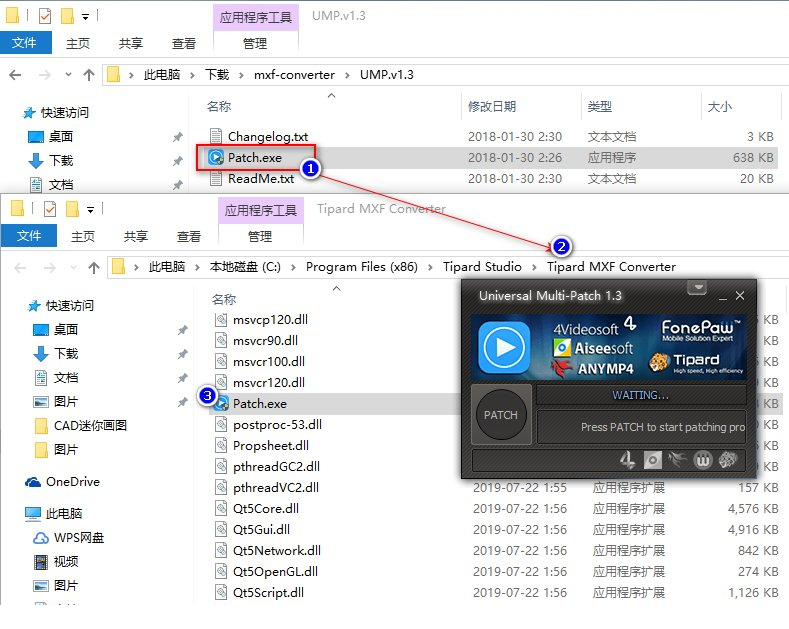Click 下載 in the UMP address bar
Viewport: 789px width, 629px height.
217,75
